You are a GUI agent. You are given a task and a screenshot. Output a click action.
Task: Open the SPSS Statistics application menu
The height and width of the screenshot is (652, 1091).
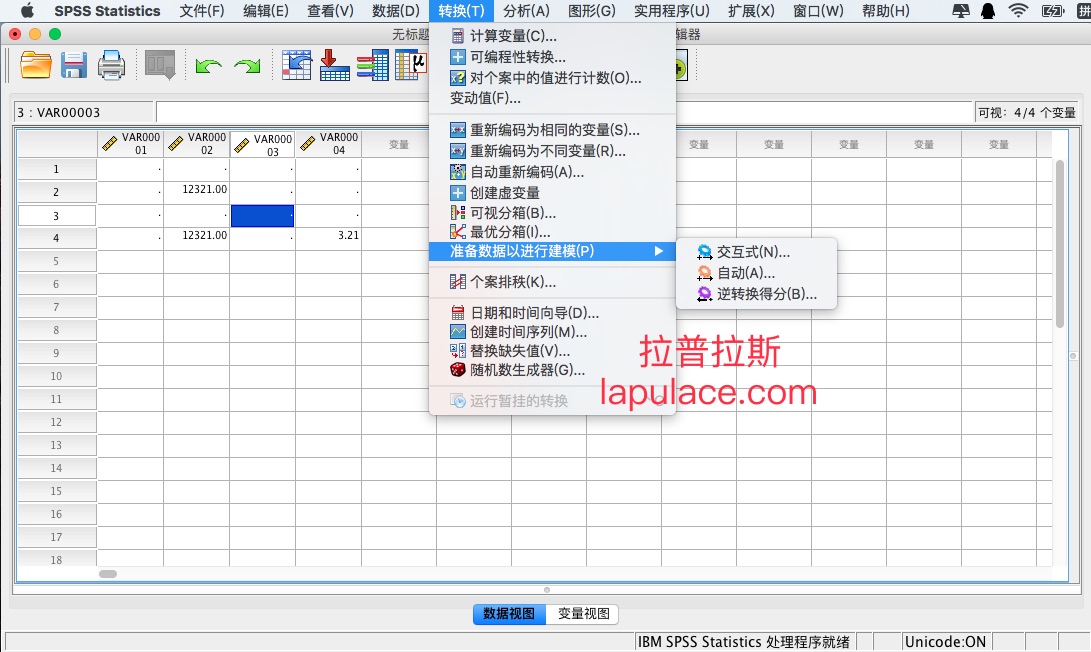(107, 11)
